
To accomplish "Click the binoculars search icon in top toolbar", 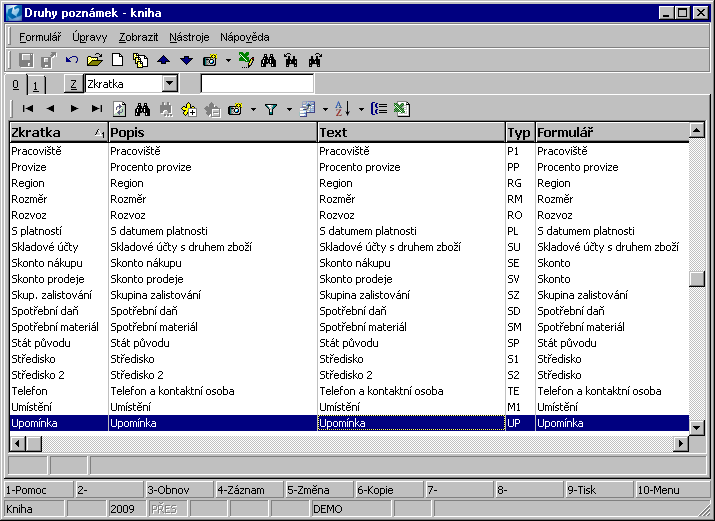I will point(268,60).
